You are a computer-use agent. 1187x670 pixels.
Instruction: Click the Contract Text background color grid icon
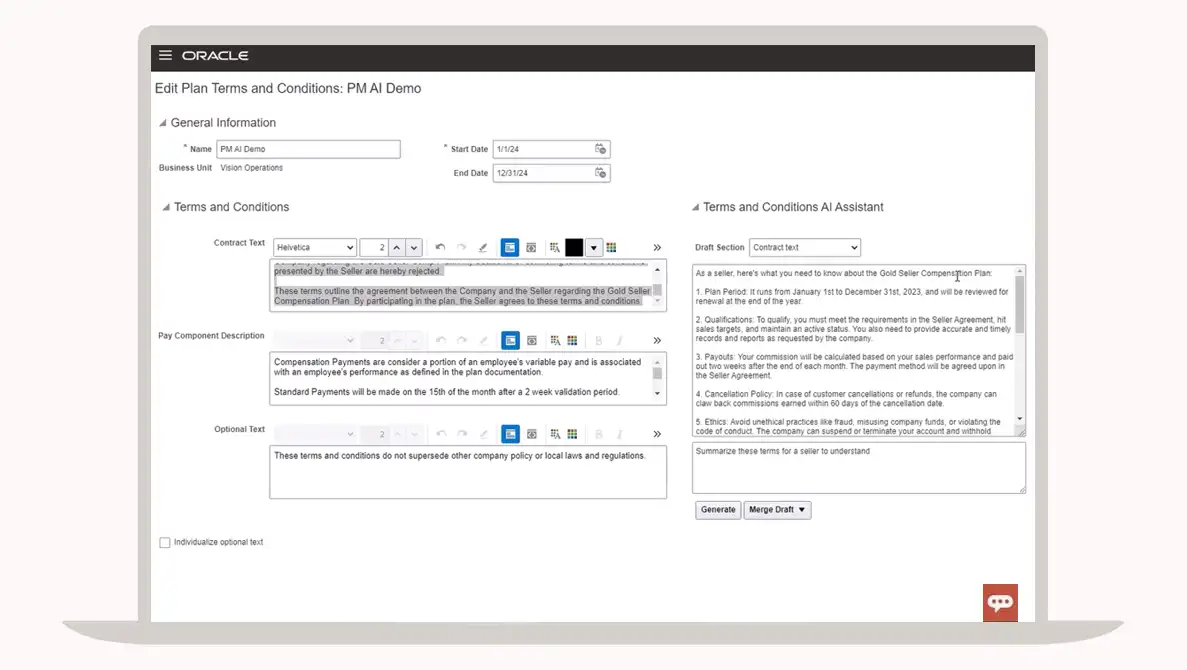click(611, 247)
